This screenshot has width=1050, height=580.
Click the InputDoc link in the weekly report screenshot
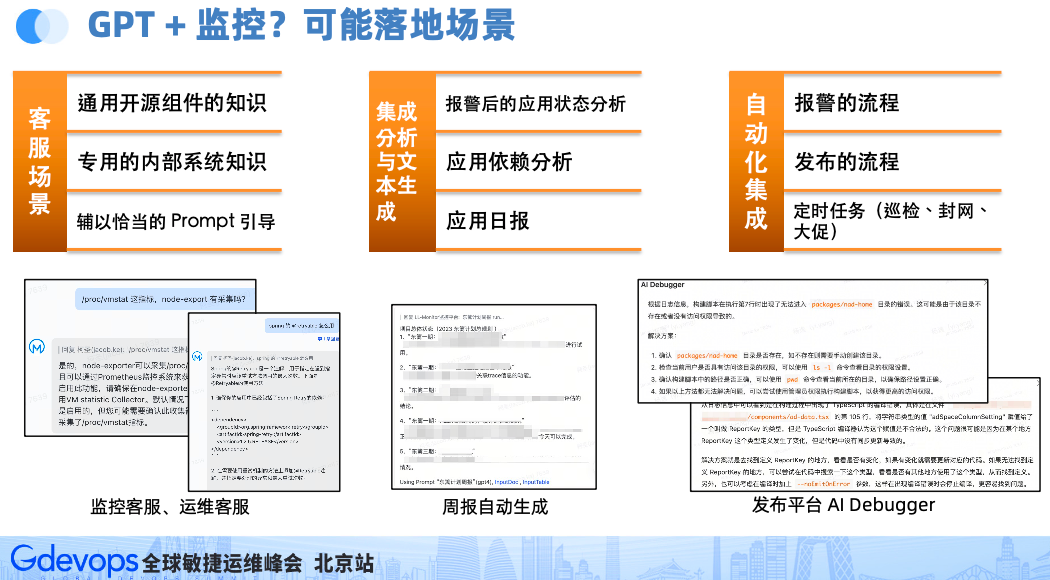[x=507, y=482]
